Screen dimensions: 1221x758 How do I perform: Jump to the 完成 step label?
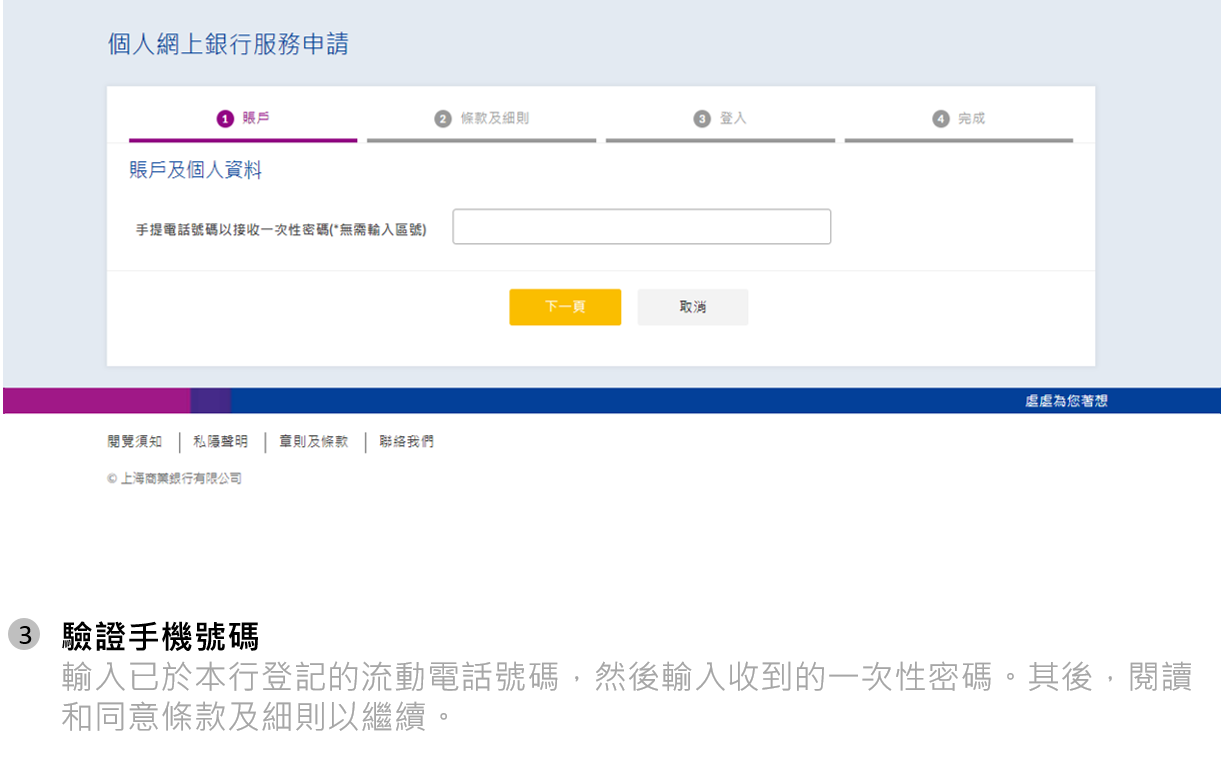tap(971, 118)
